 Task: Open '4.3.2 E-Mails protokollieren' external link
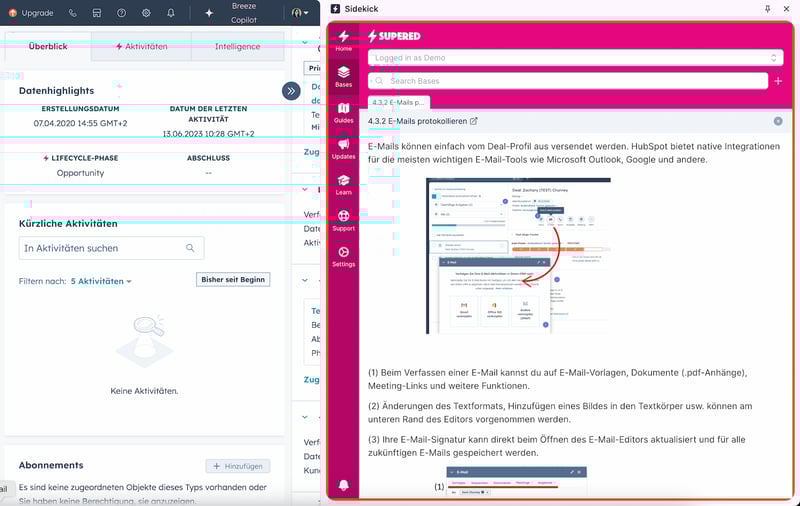(x=474, y=121)
